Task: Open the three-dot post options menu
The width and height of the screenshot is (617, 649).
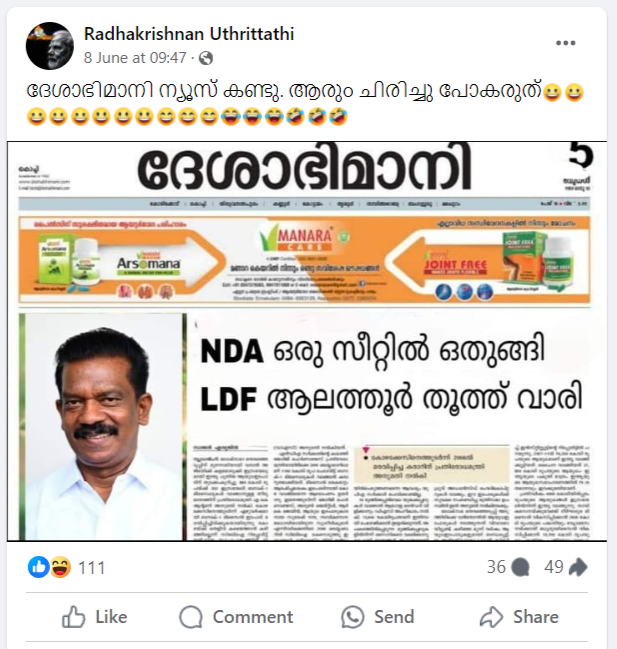Action: click(x=565, y=43)
